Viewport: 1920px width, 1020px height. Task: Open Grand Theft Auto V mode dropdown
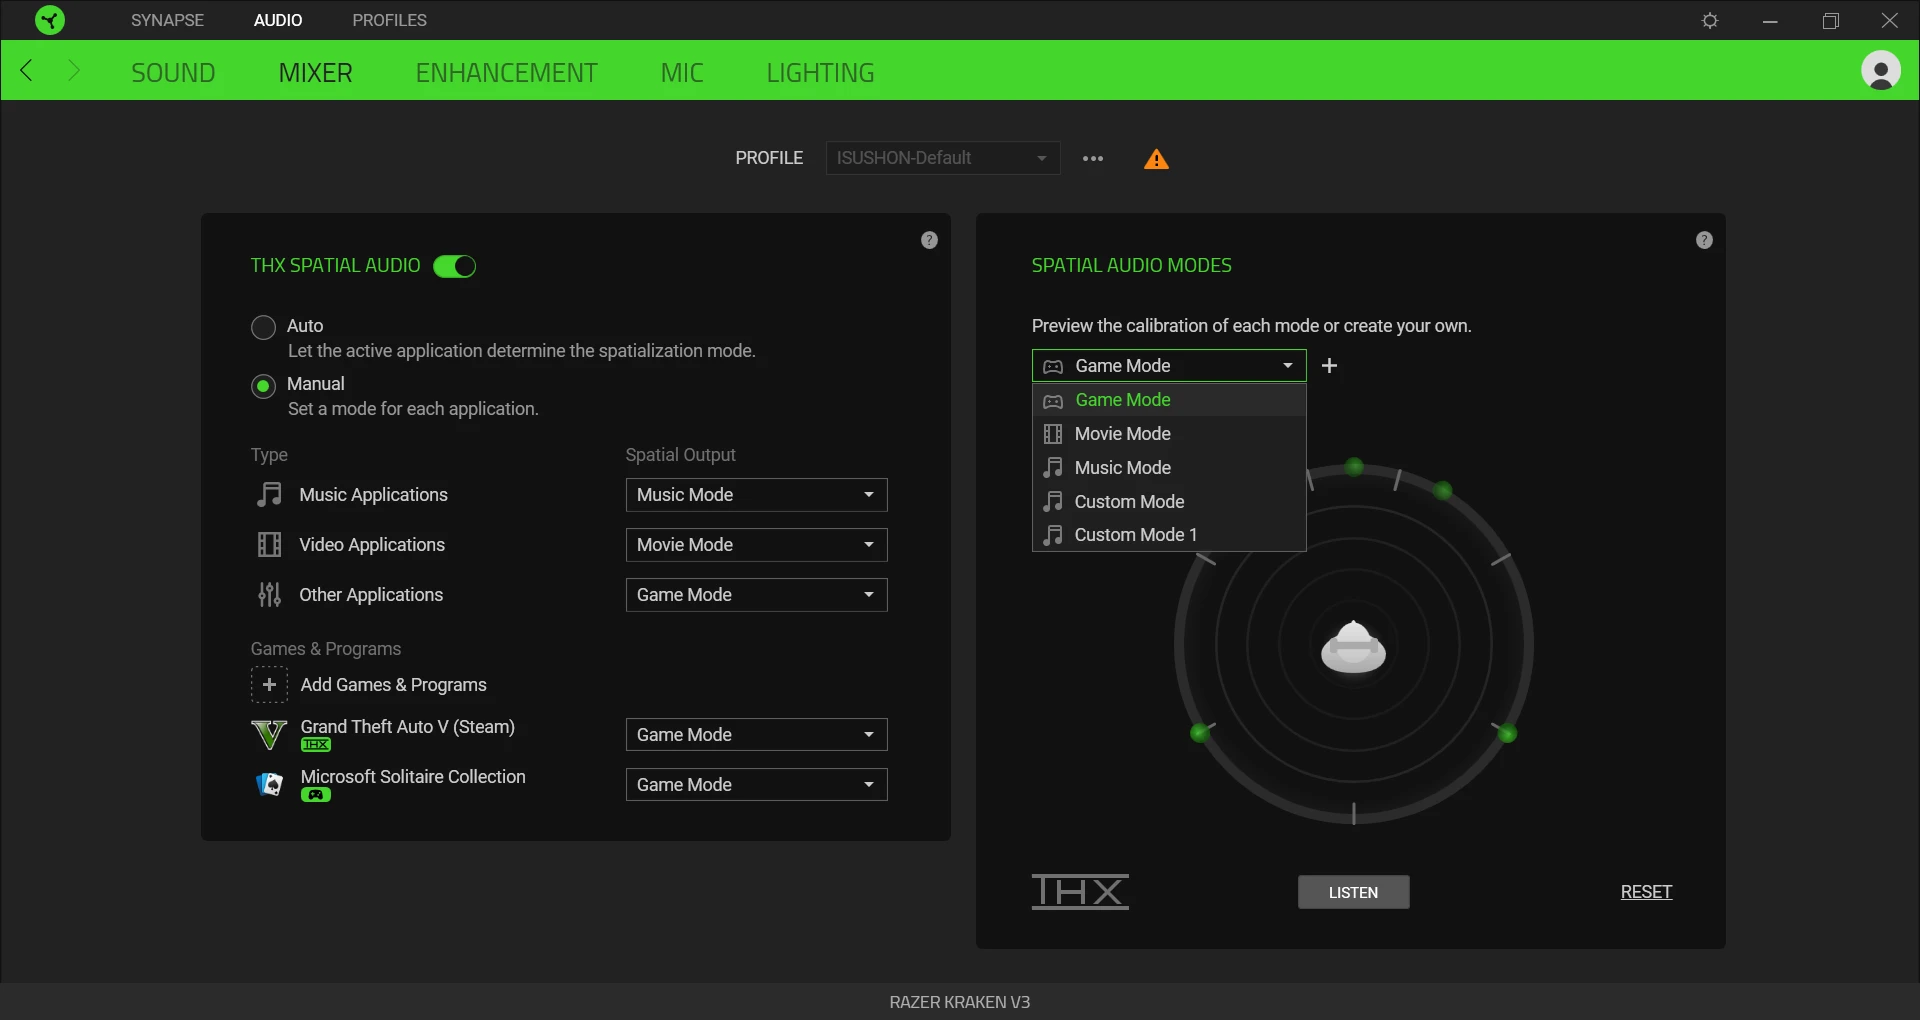(756, 735)
